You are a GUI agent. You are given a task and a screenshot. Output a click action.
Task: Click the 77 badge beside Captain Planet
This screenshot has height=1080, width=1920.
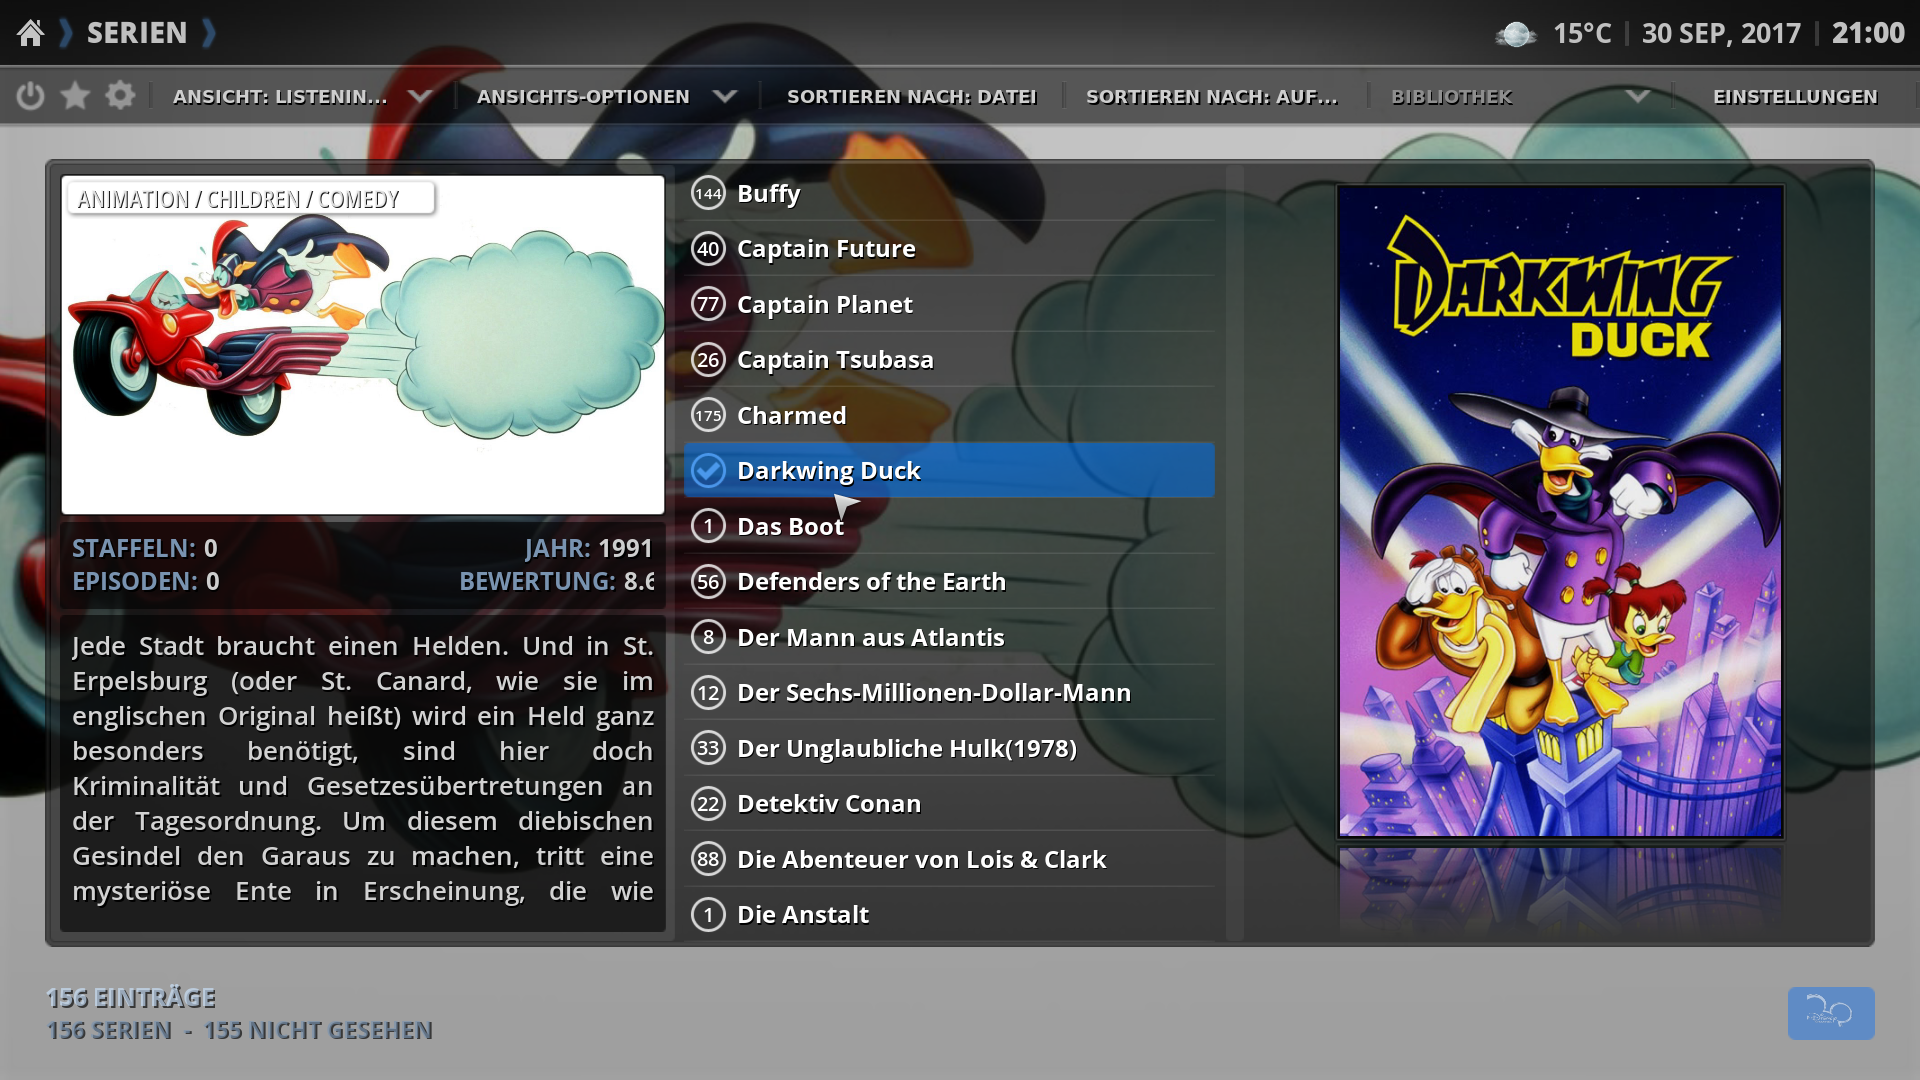[708, 304]
